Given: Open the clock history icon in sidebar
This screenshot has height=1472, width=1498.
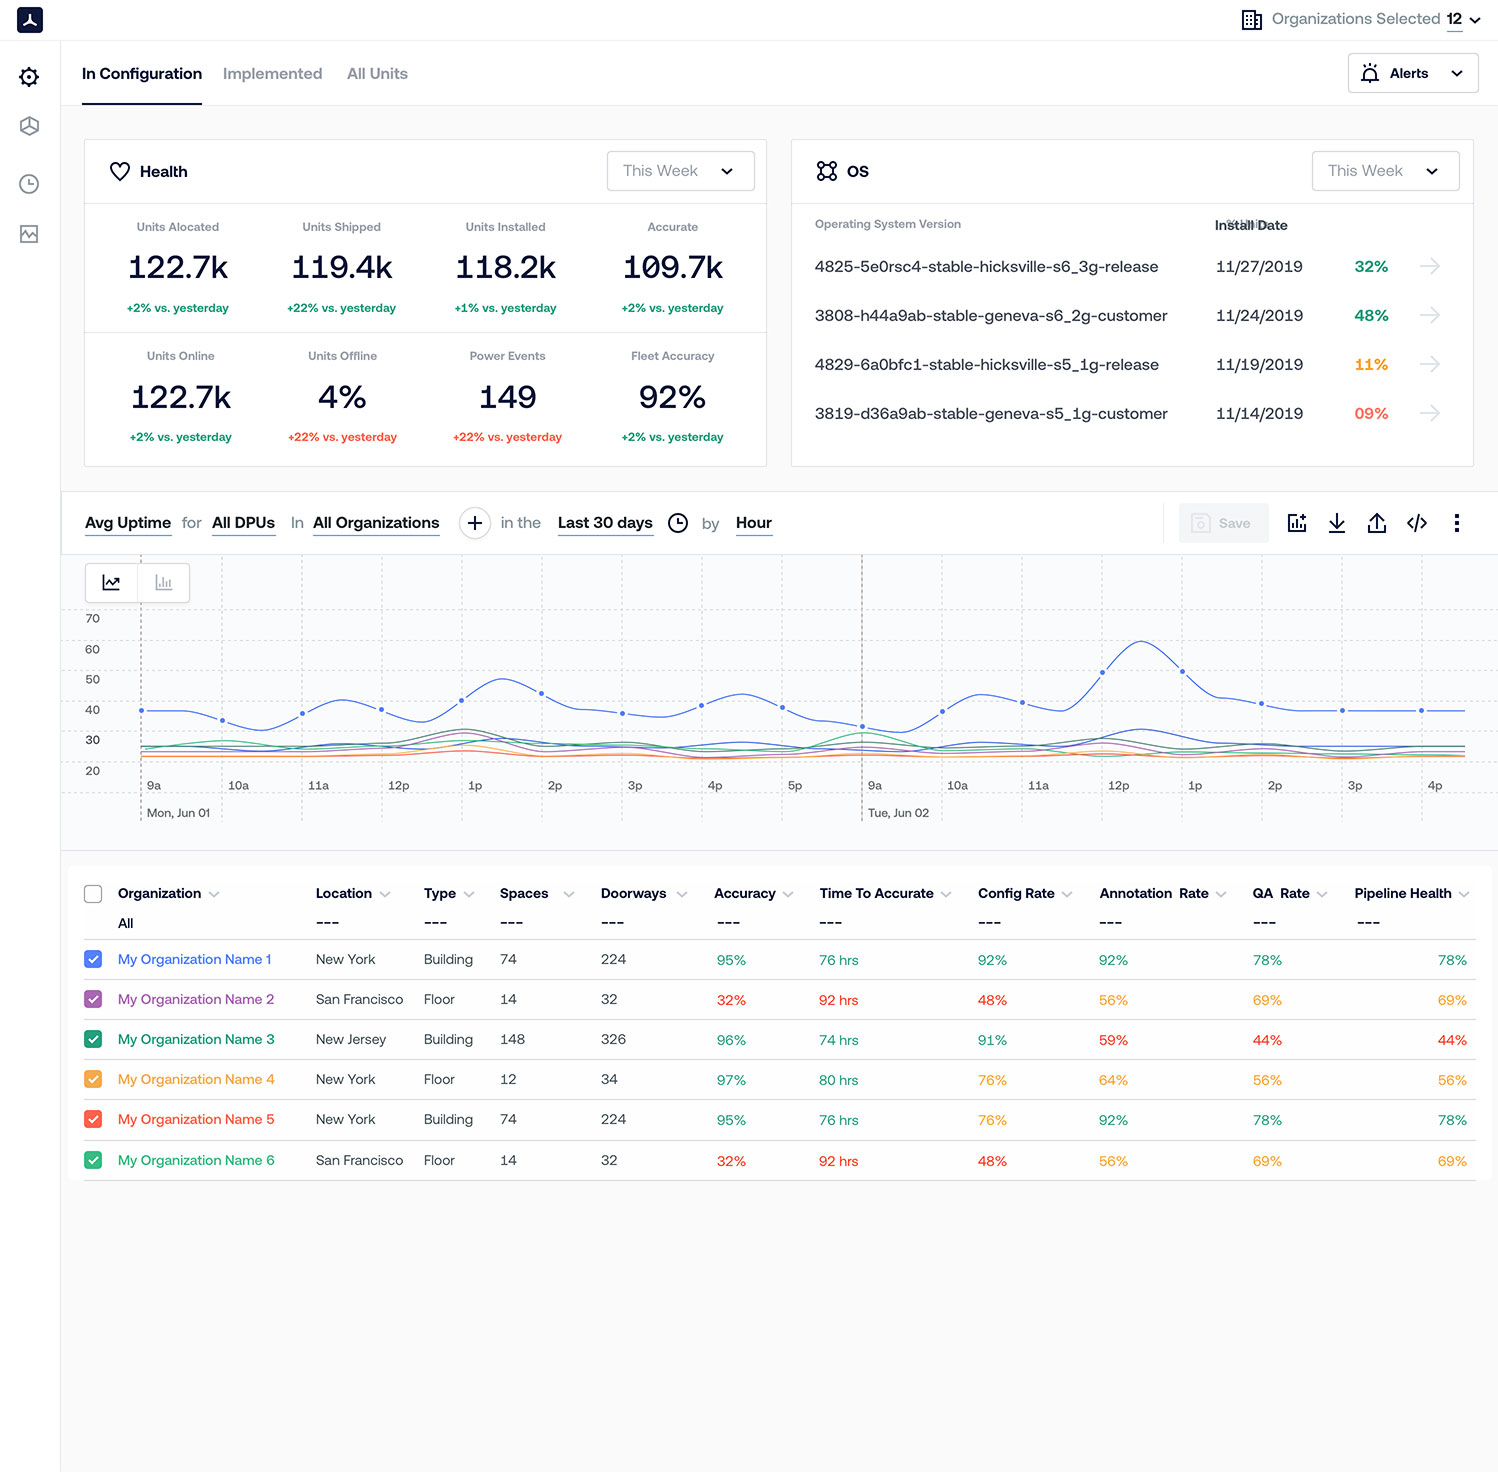Looking at the screenshot, I should [x=29, y=184].
